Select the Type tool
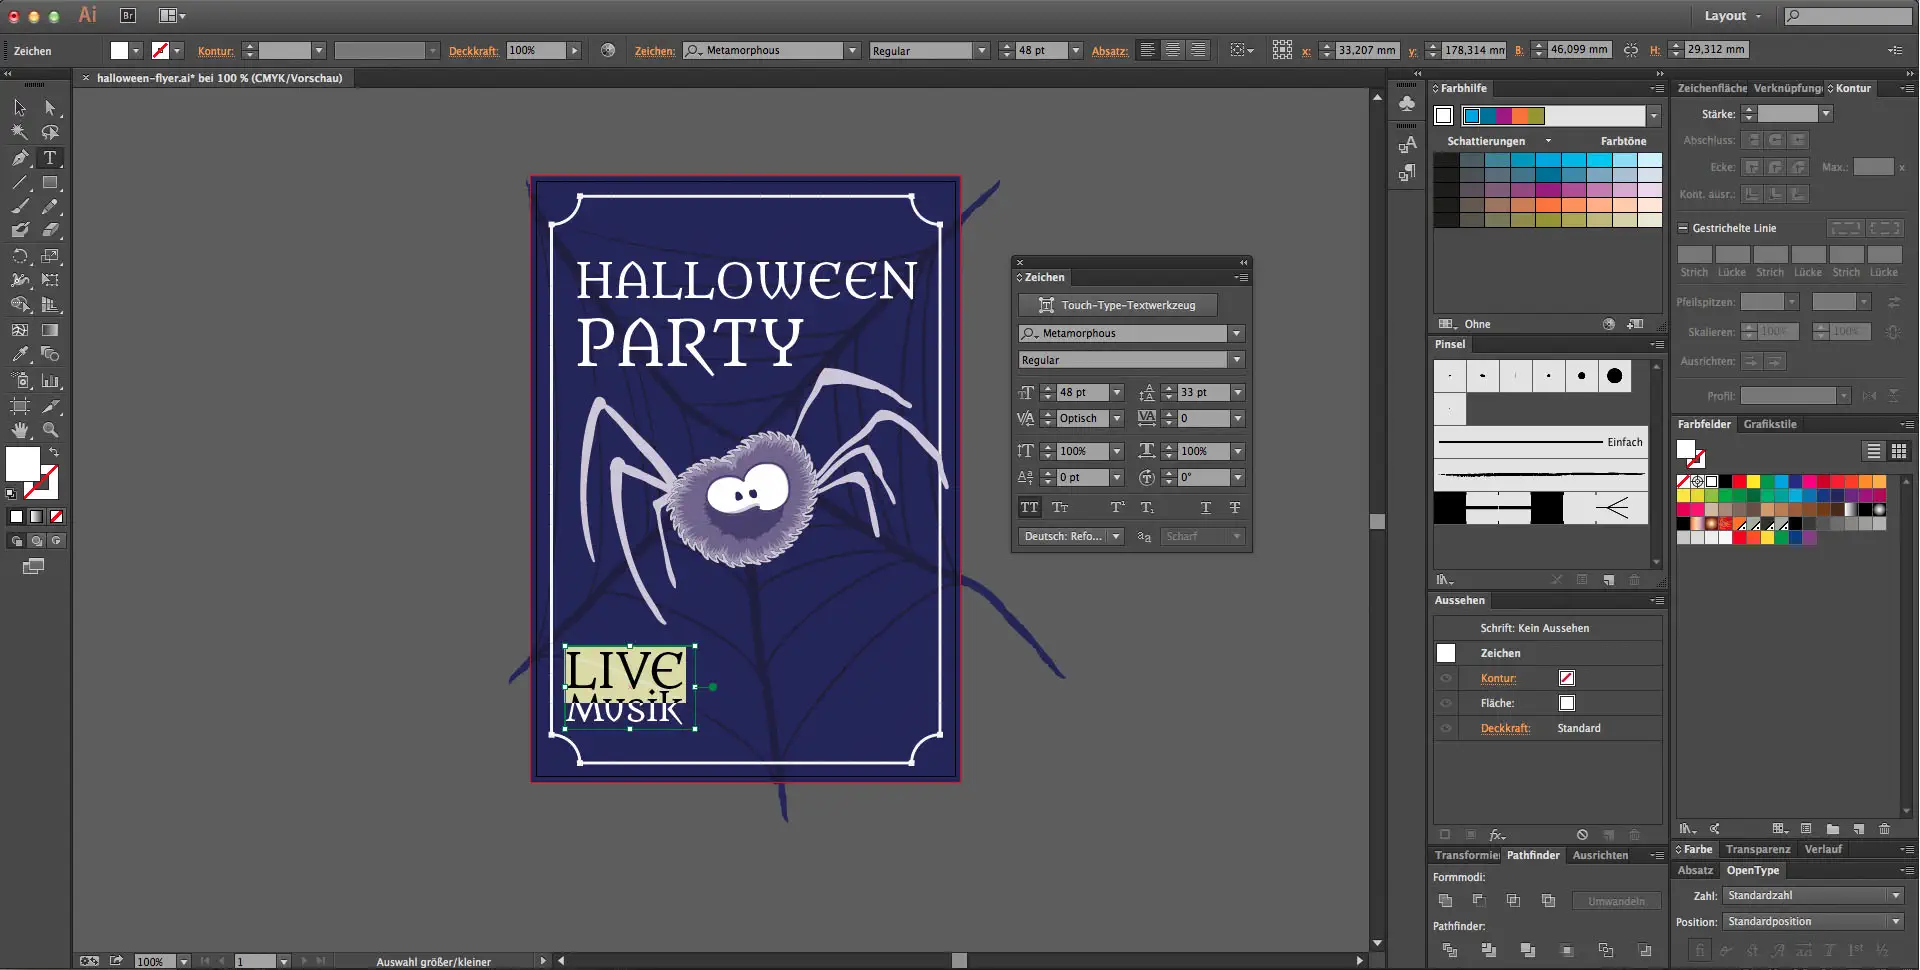1920x970 pixels. 49,157
